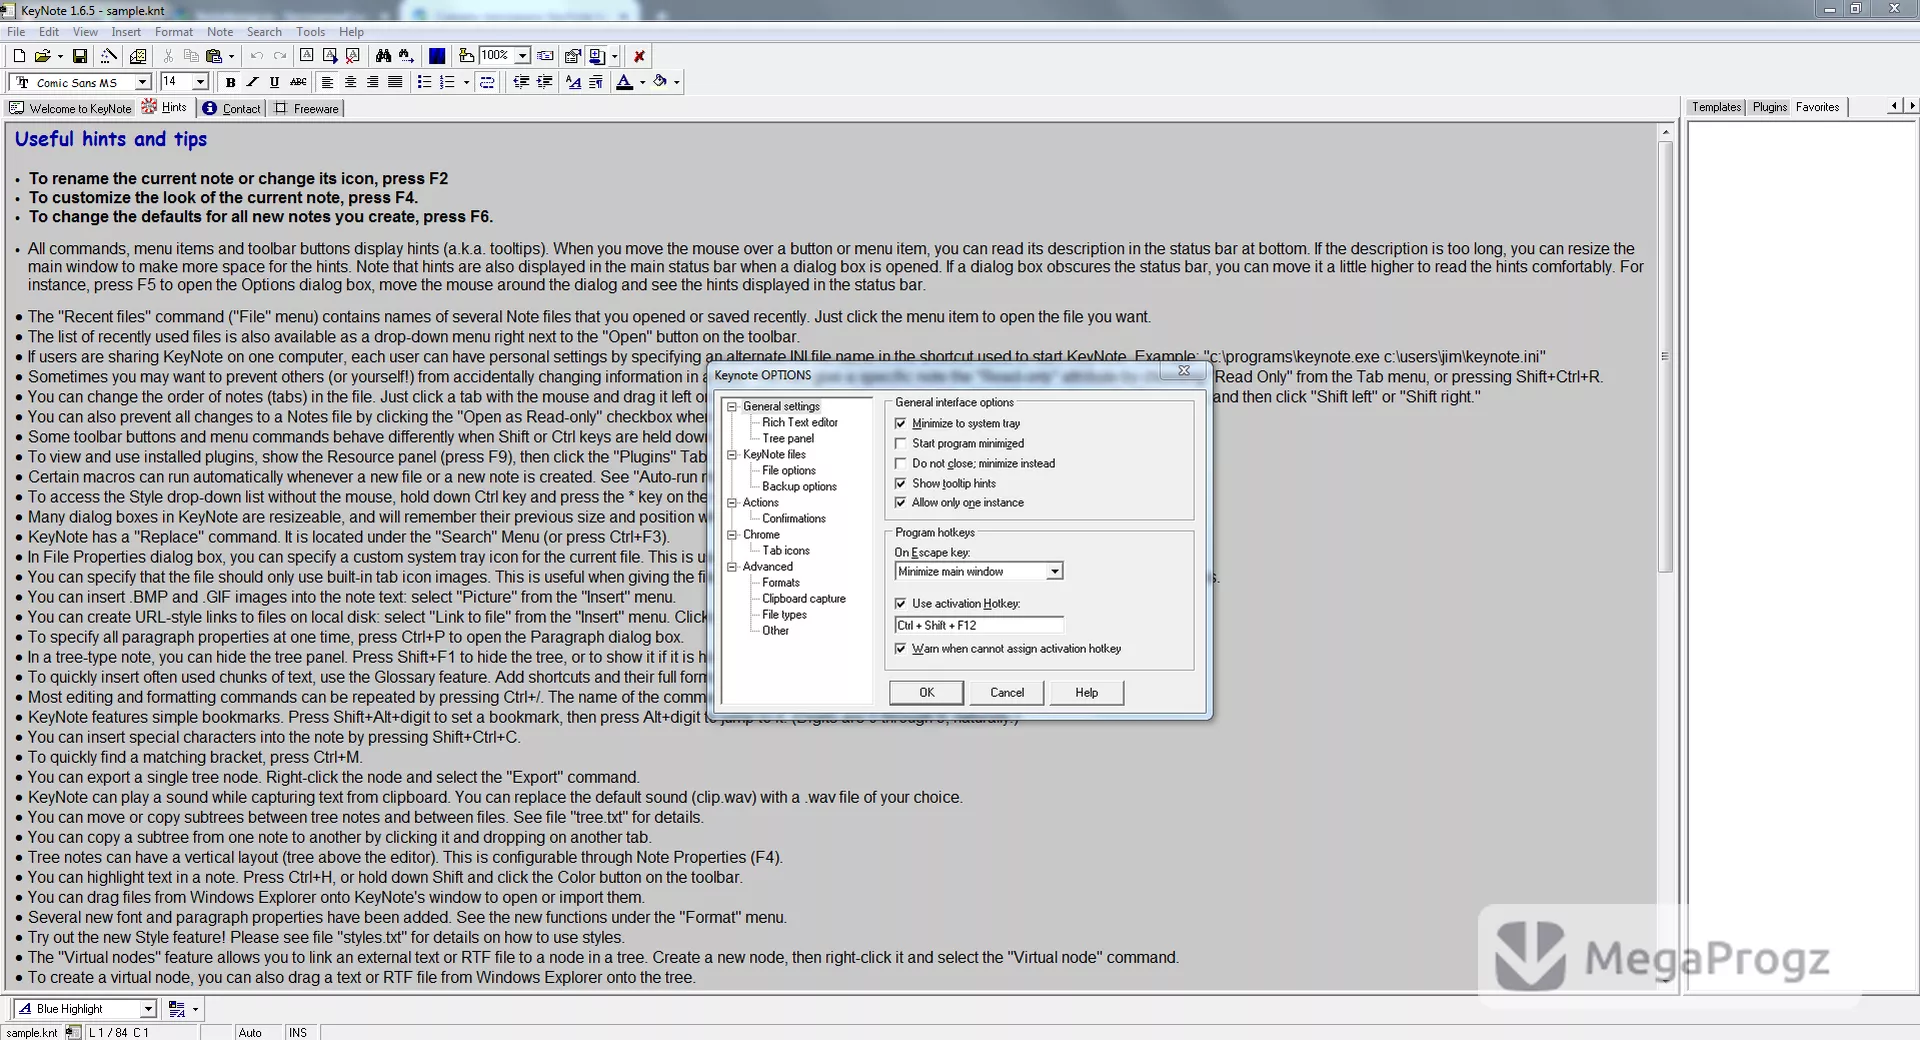The image size is (1920, 1040).
Task: Increase paragraph indent
Action: click(x=544, y=82)
